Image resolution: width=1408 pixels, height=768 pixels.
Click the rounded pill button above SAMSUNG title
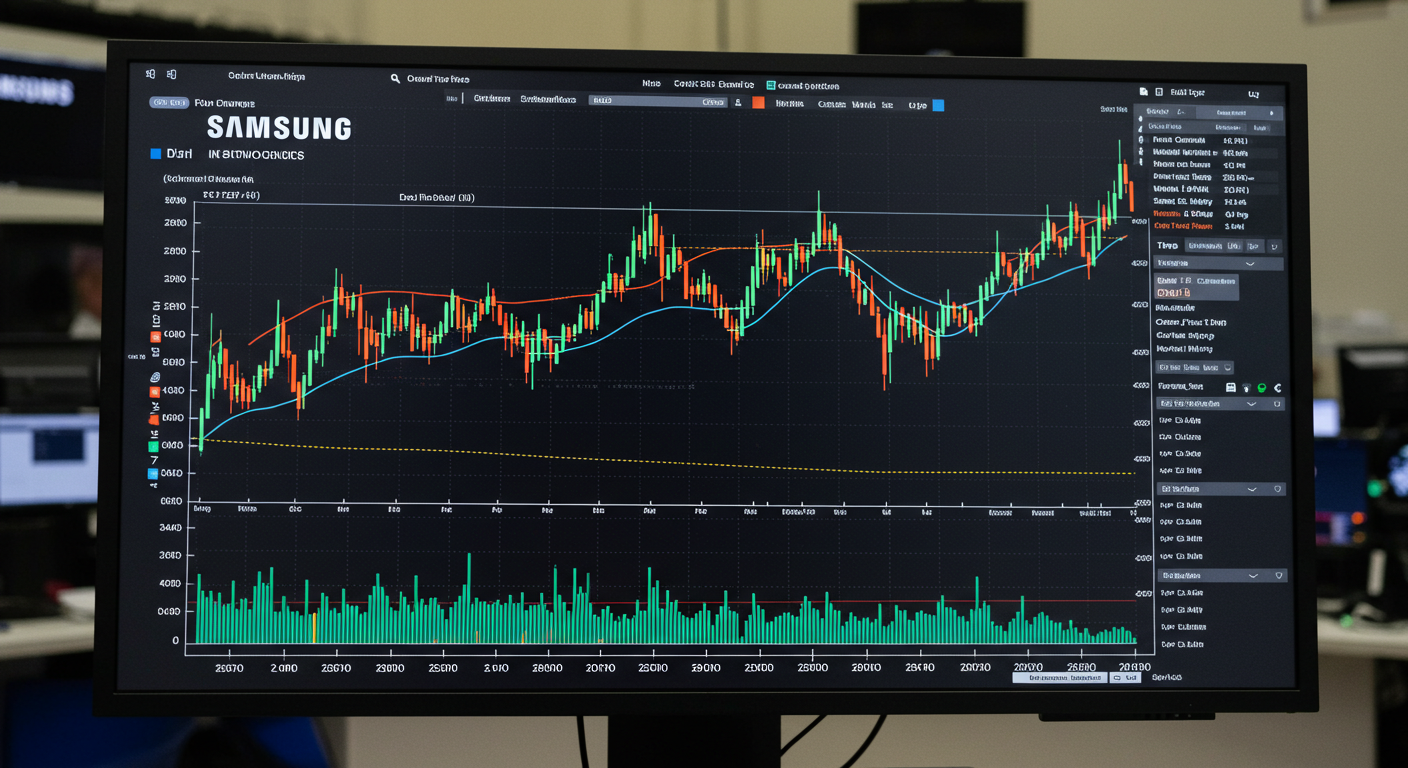click(169, 102)
